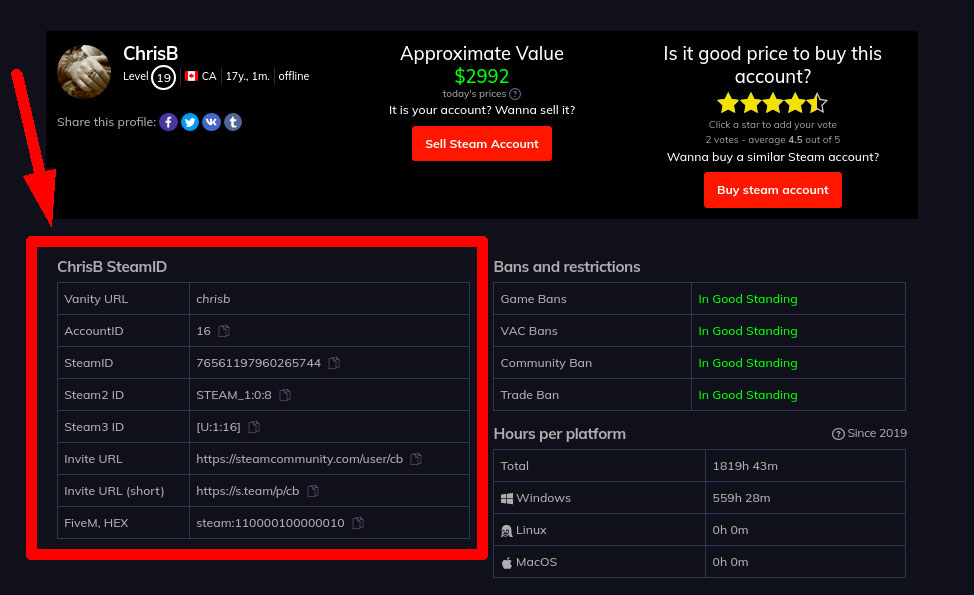
Task: Copy the Steam2 ID value
Action: pos(285,395)
